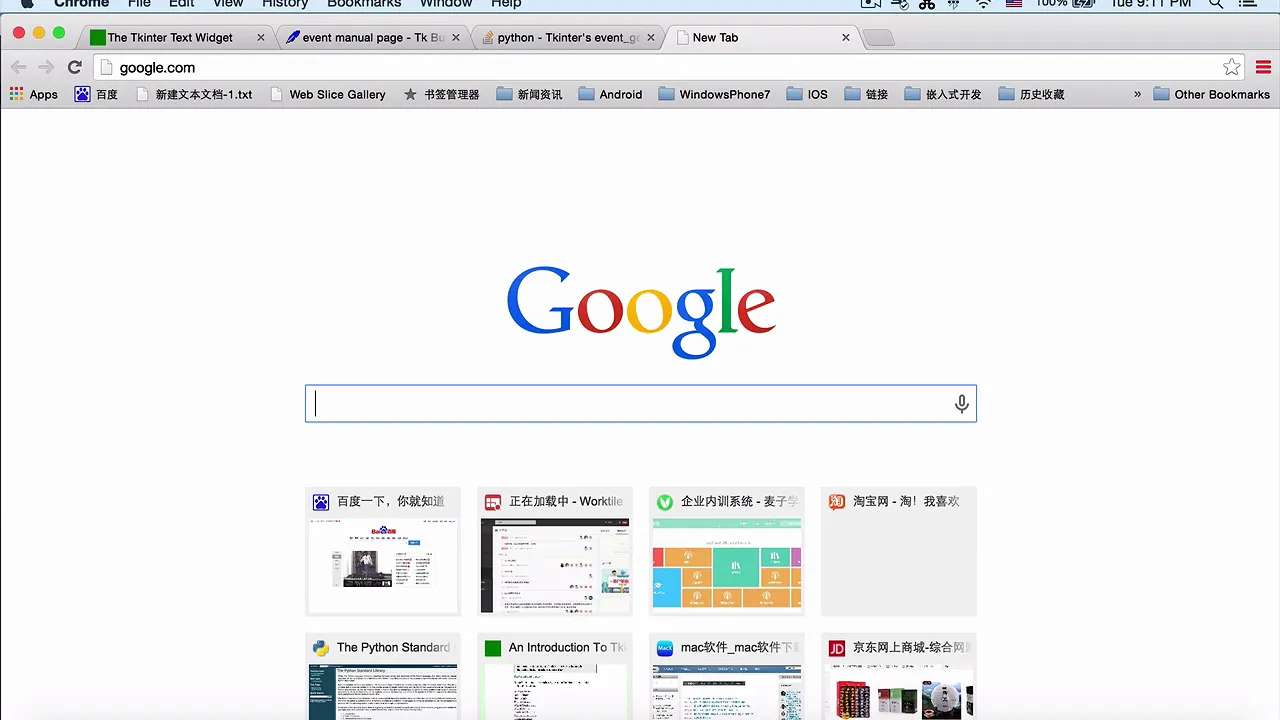Screen dimensions: 1280x720
Task: Open the History menu
Action: 285,4
